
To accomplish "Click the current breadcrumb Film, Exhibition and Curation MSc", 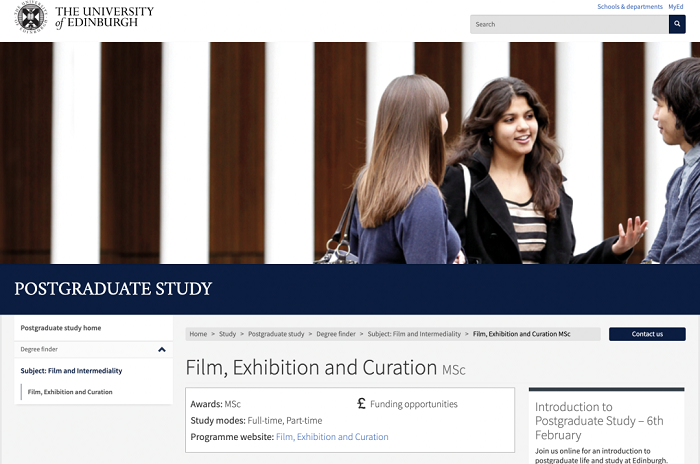I will (x=521, y=334).
